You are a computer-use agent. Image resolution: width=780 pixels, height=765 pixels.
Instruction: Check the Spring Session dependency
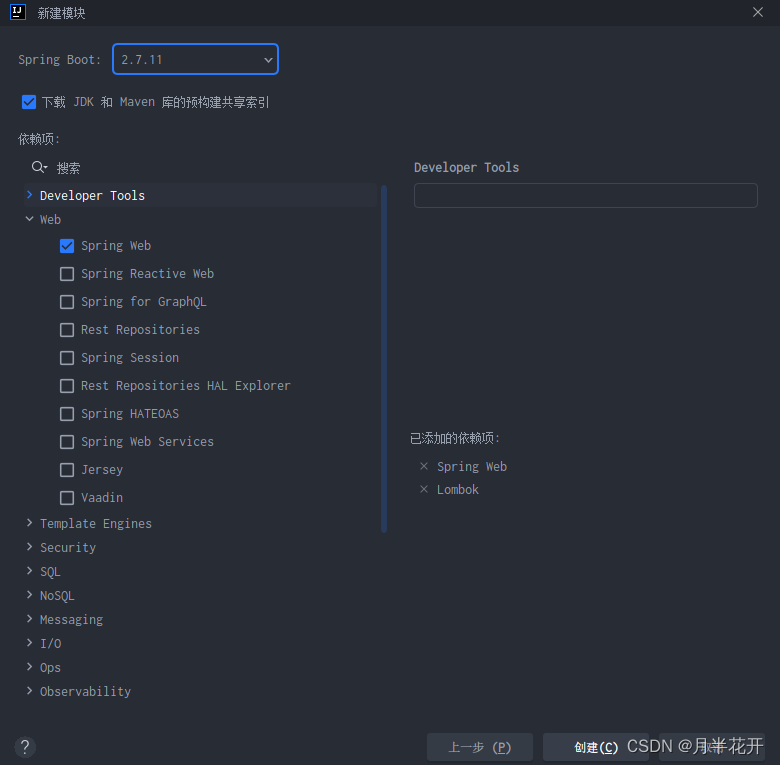click(67, 358)
